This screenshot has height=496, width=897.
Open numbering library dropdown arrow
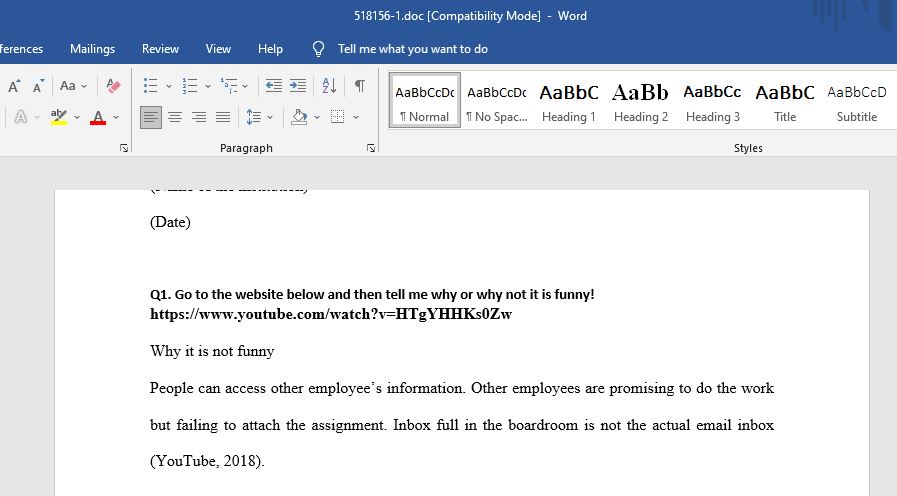click(x=208, y=86)
